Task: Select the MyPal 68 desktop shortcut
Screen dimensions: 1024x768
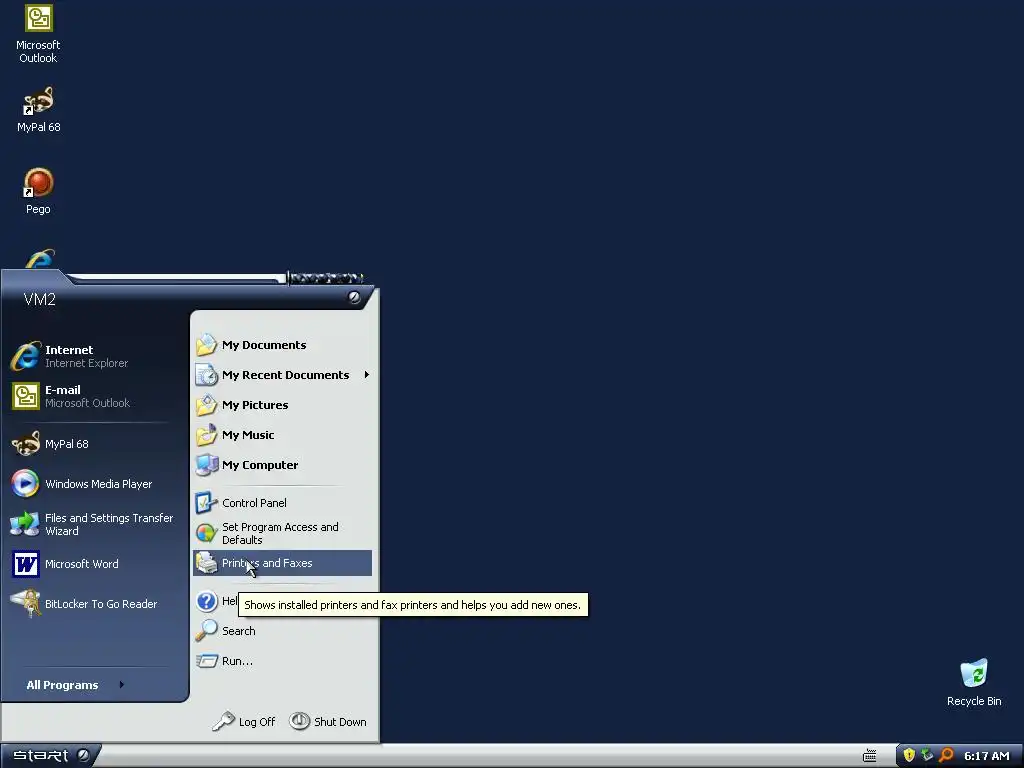Action: click(x=39, y=109)
